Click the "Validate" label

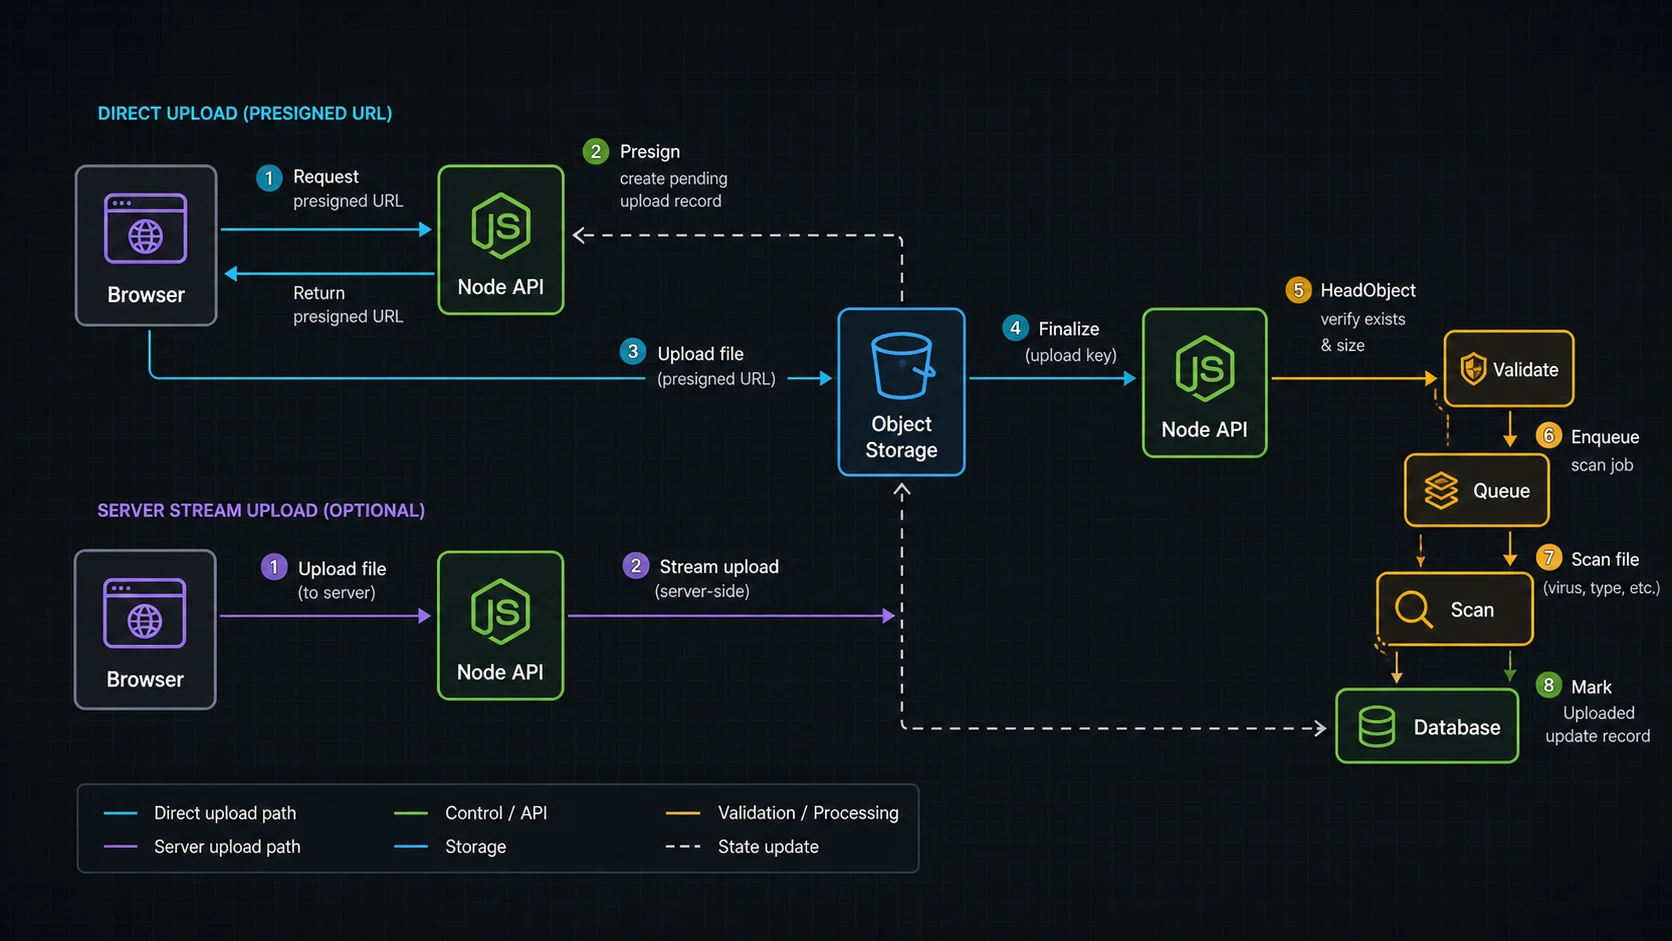[x=1526, y=369]
